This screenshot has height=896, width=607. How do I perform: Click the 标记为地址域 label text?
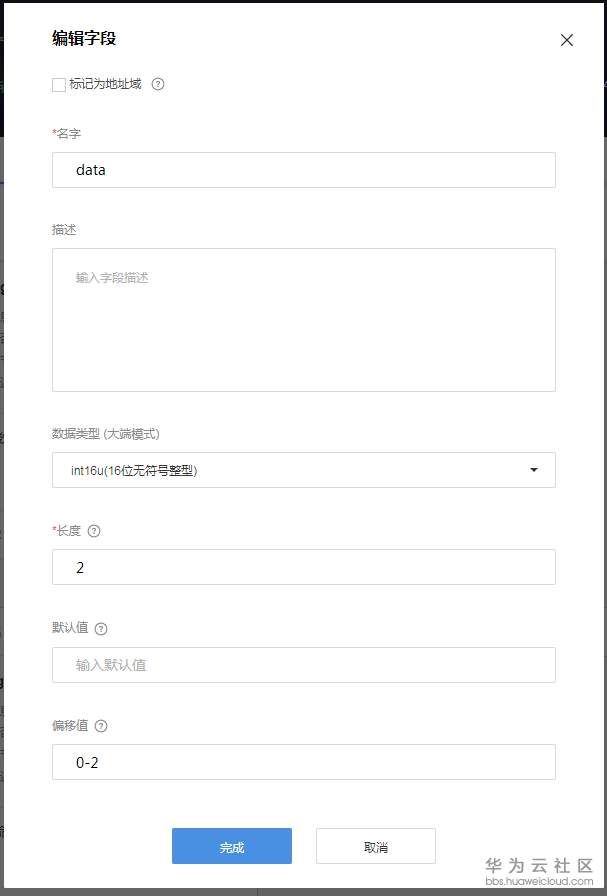click(105, 85)
